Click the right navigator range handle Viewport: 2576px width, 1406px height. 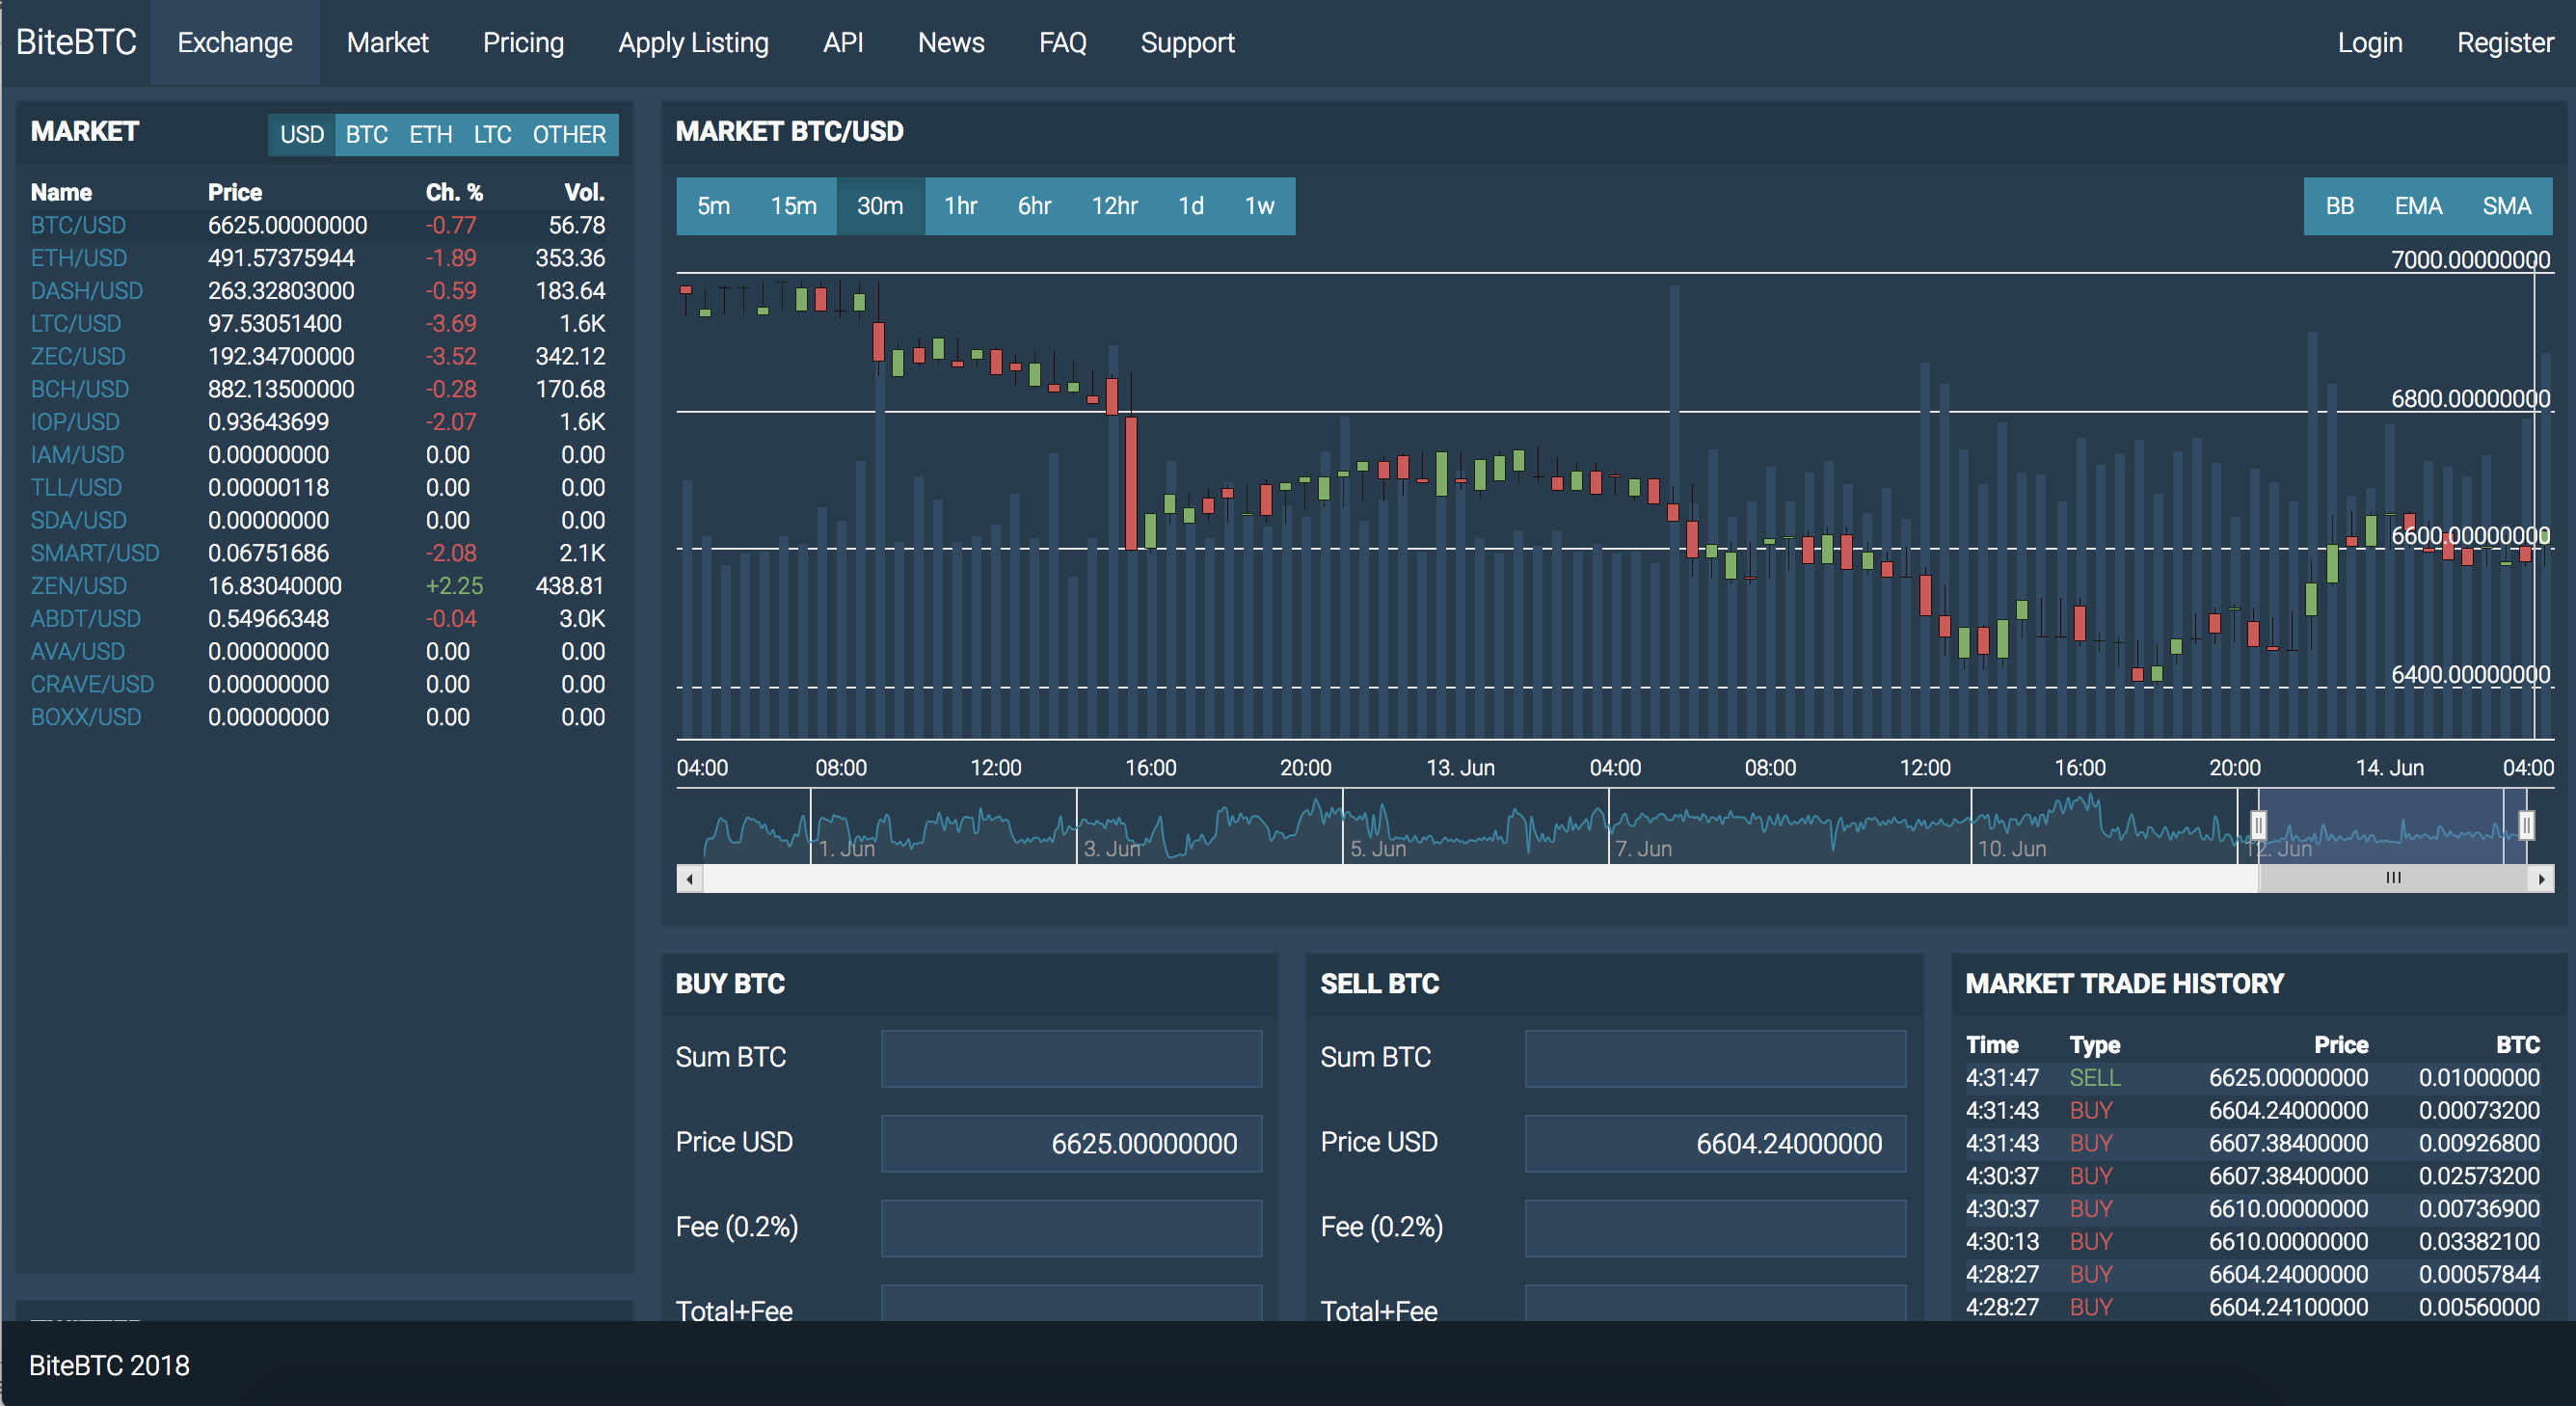coord(2526,825)
